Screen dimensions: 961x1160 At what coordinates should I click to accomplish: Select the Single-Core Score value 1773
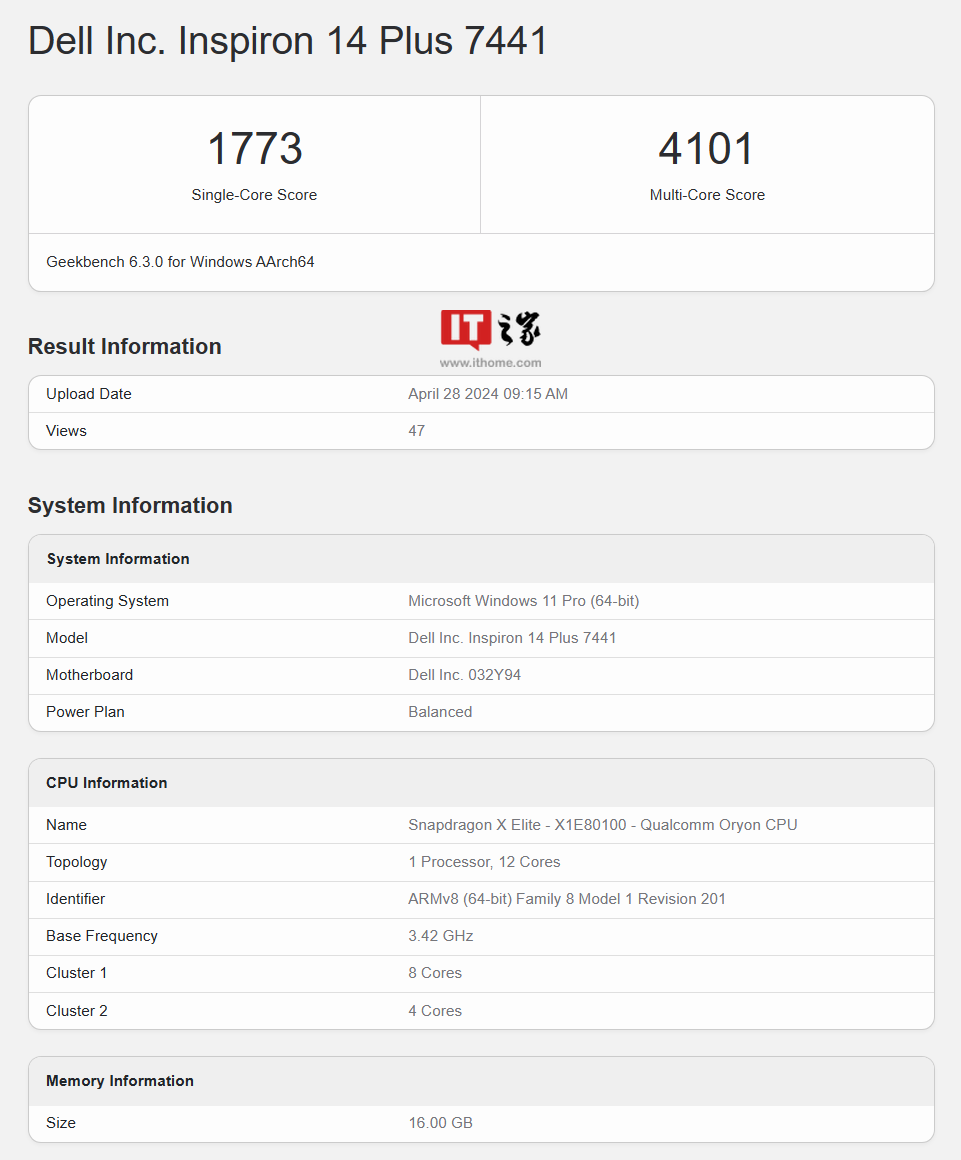(x=254, y=148)
